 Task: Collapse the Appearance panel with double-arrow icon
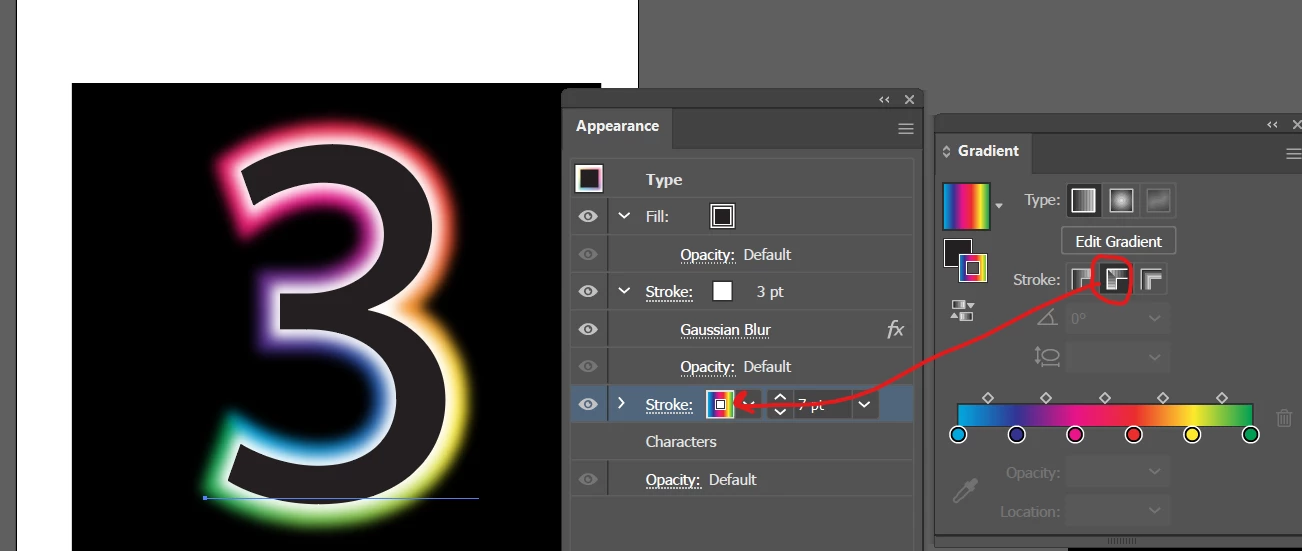[x=885, y=100]
